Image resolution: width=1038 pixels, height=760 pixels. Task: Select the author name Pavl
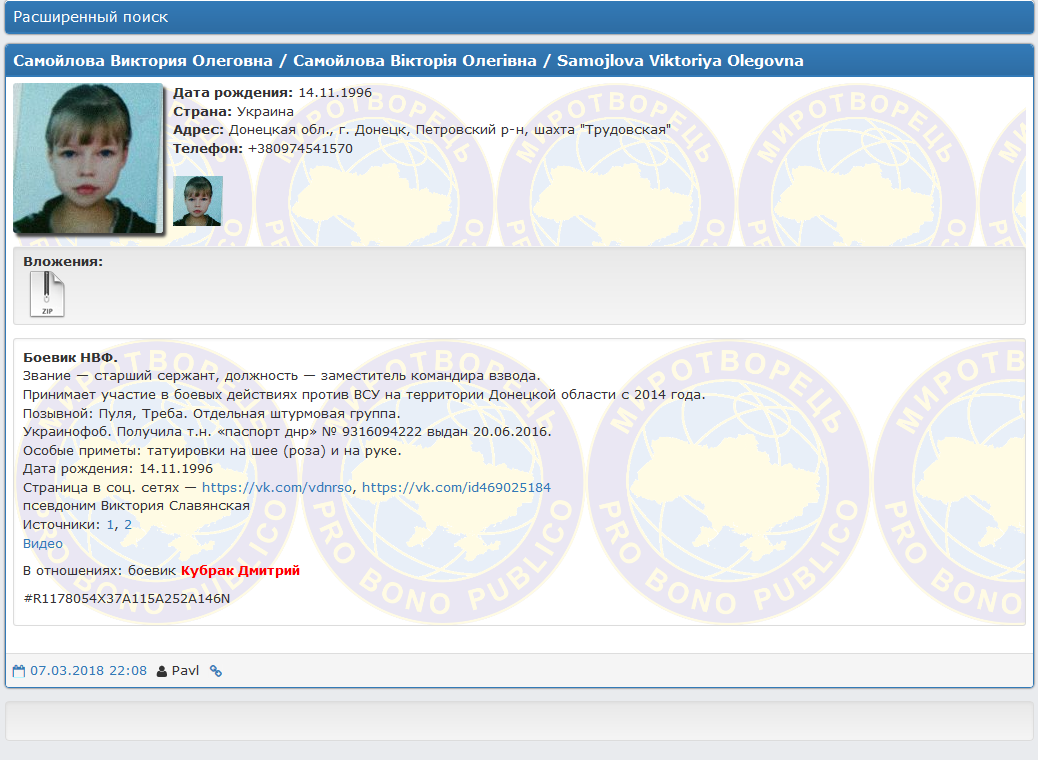(186, 671)
